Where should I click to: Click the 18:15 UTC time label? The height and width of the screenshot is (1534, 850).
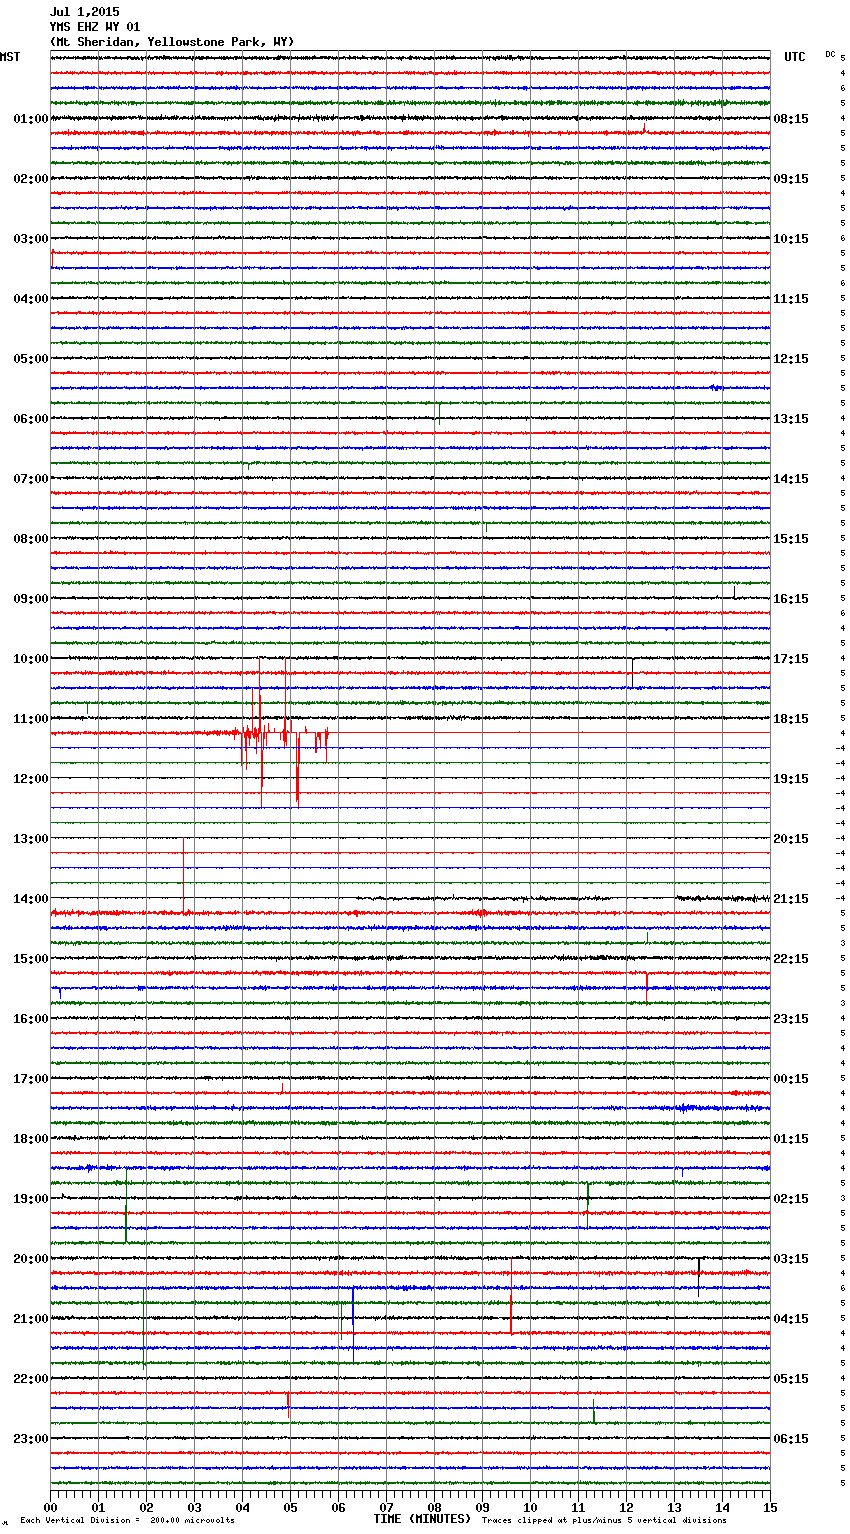(x=790, y=719)
